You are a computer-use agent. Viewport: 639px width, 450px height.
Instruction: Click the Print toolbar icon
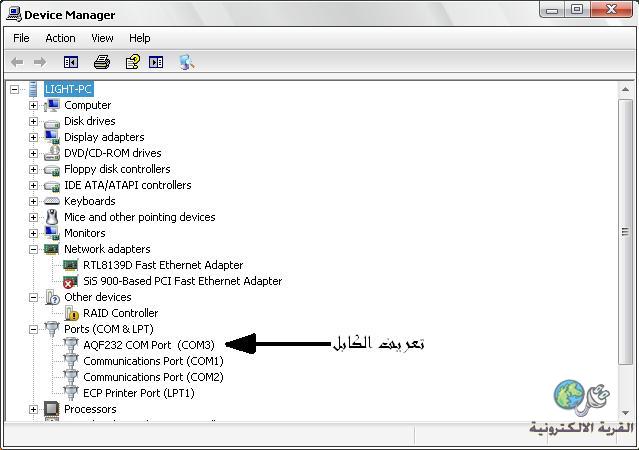coord(101,62)
